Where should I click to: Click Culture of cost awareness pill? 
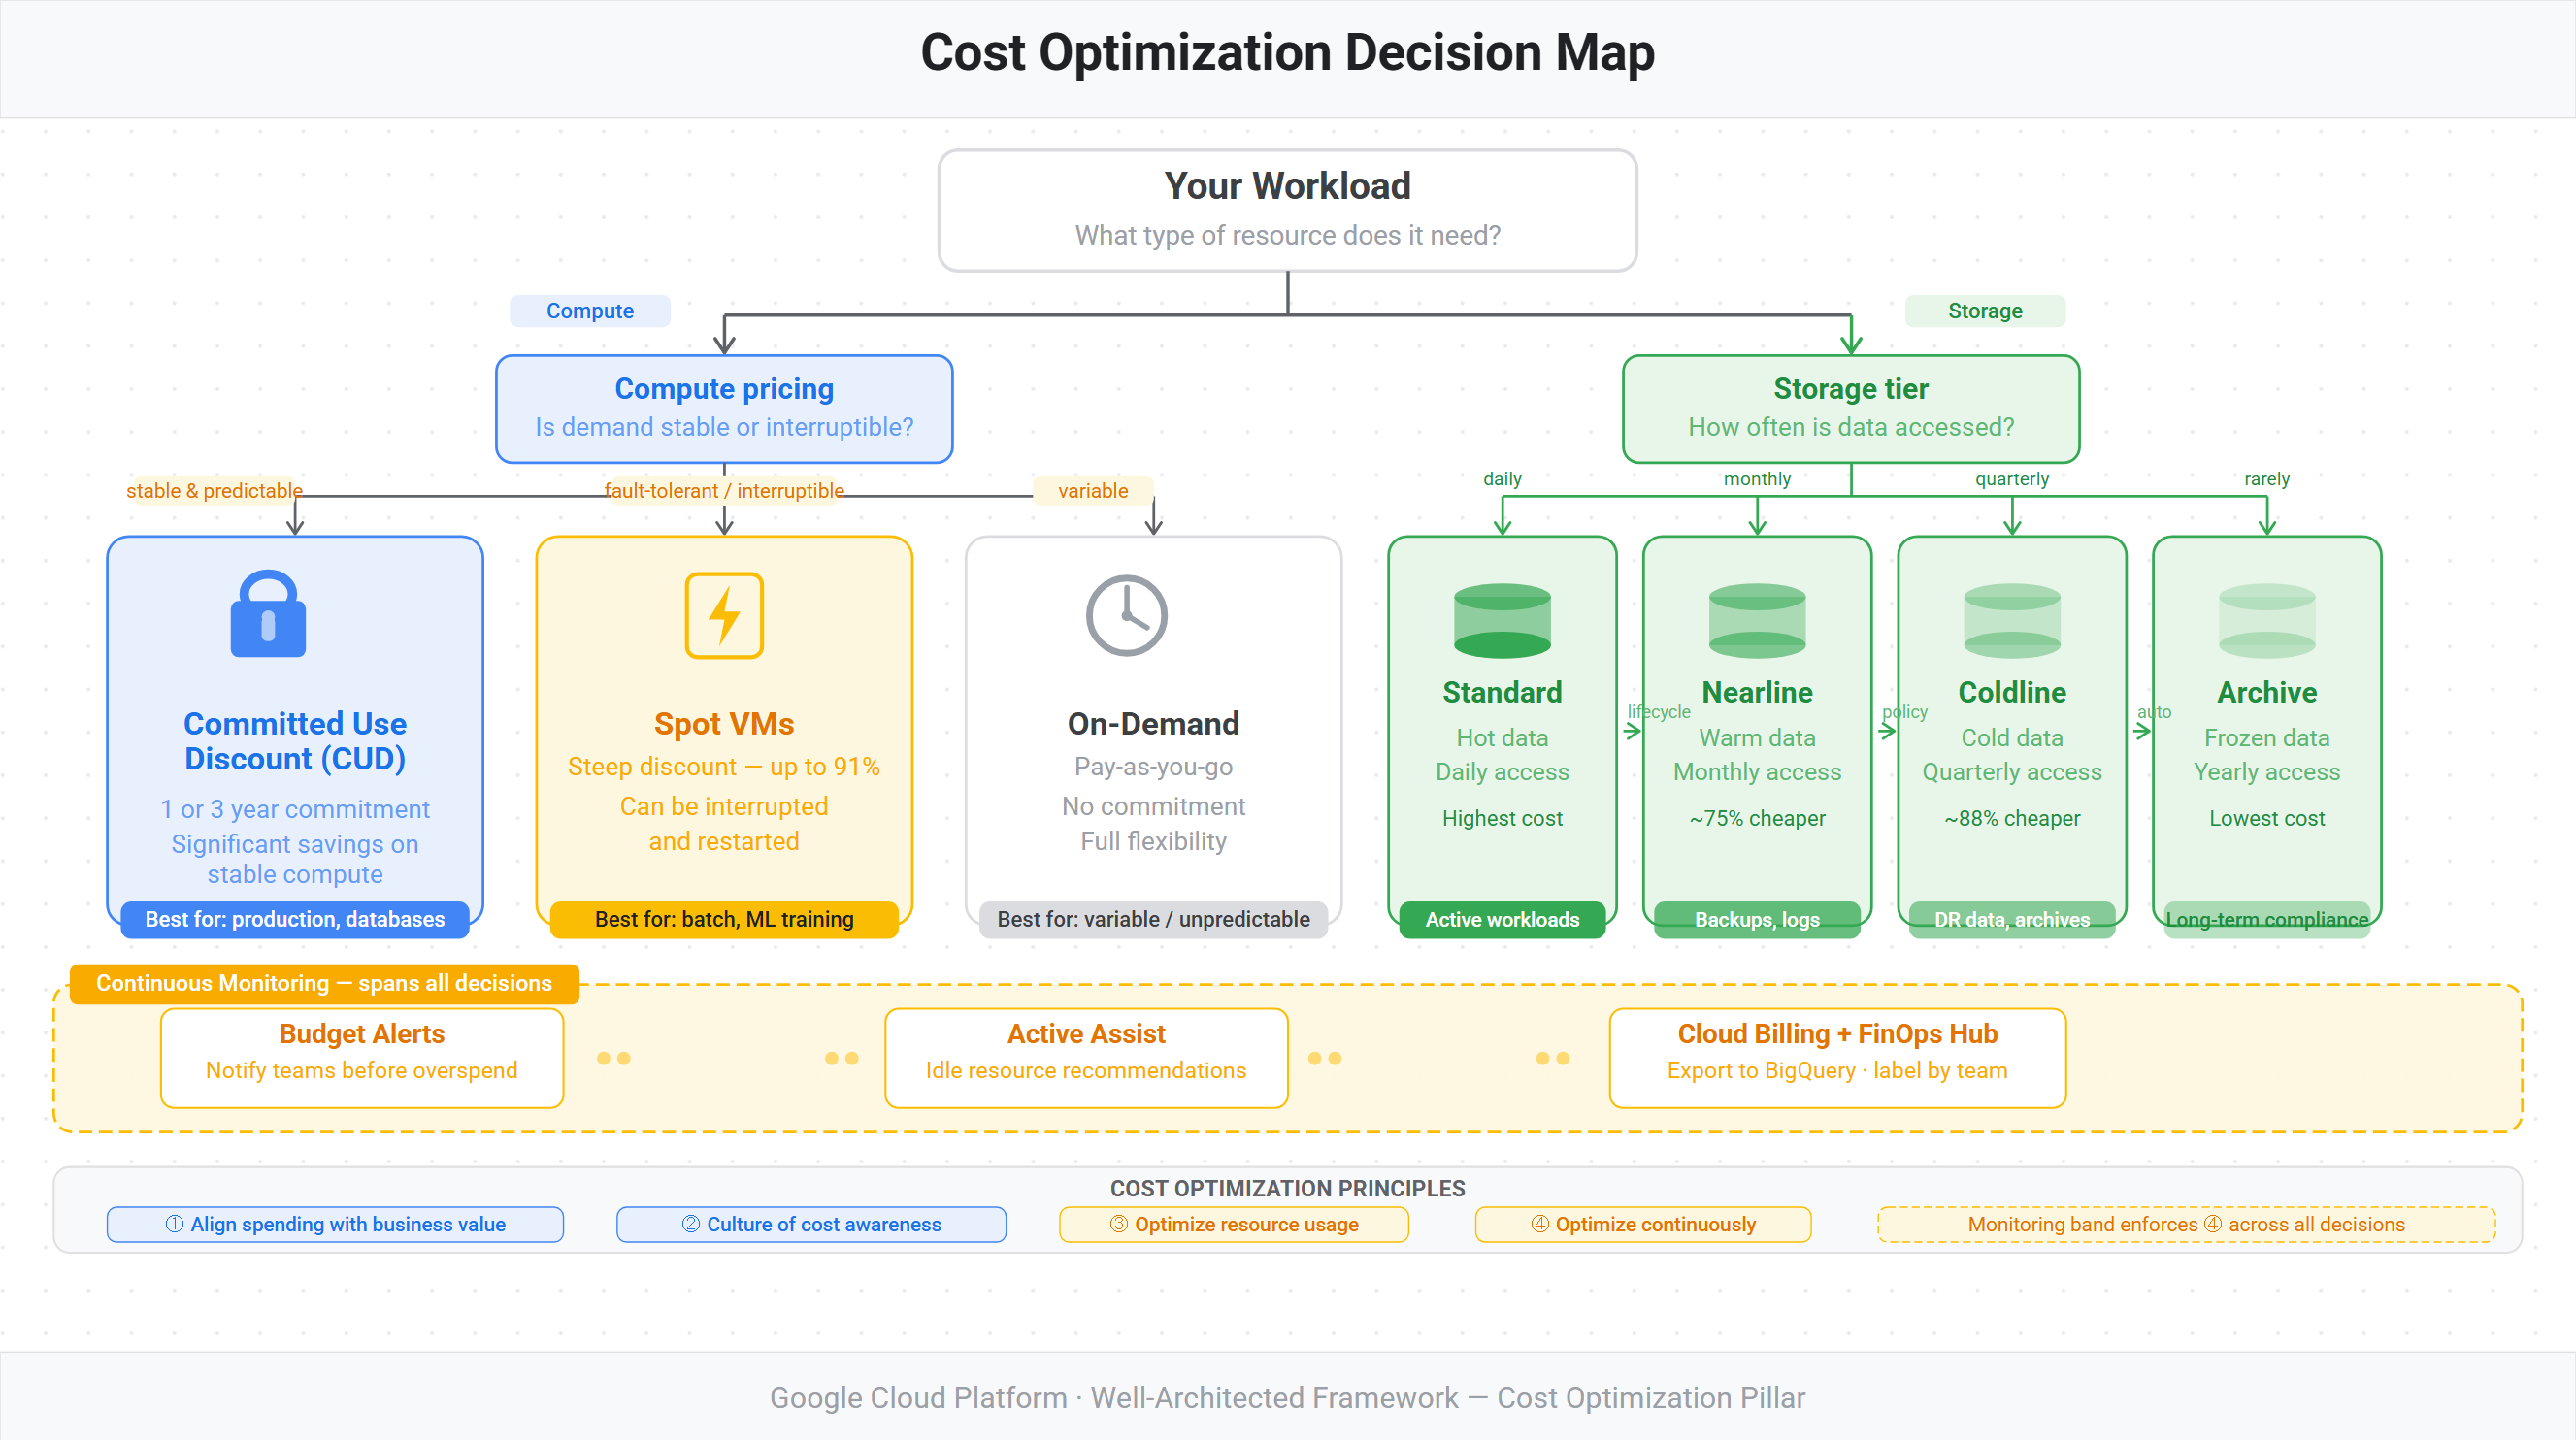pyautogui.click(x=811, y=1224)
